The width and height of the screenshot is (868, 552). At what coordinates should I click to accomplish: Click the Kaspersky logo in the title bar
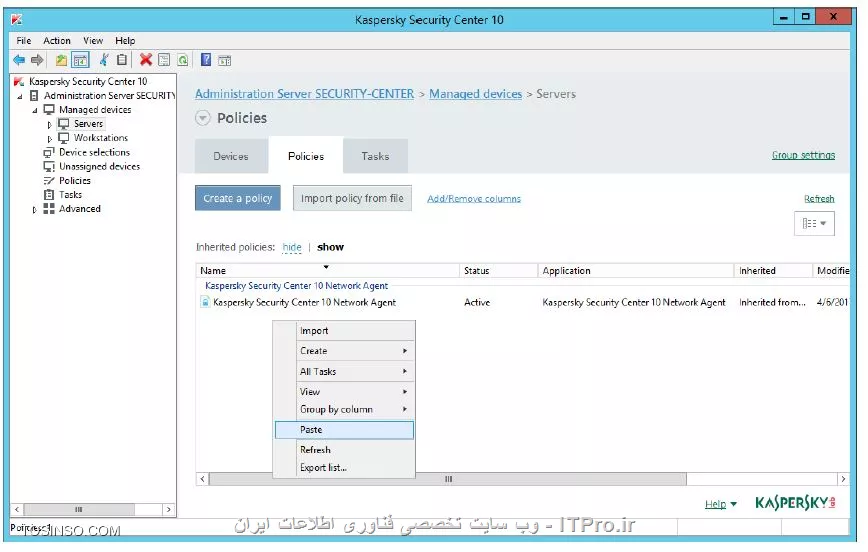[17, 19]
